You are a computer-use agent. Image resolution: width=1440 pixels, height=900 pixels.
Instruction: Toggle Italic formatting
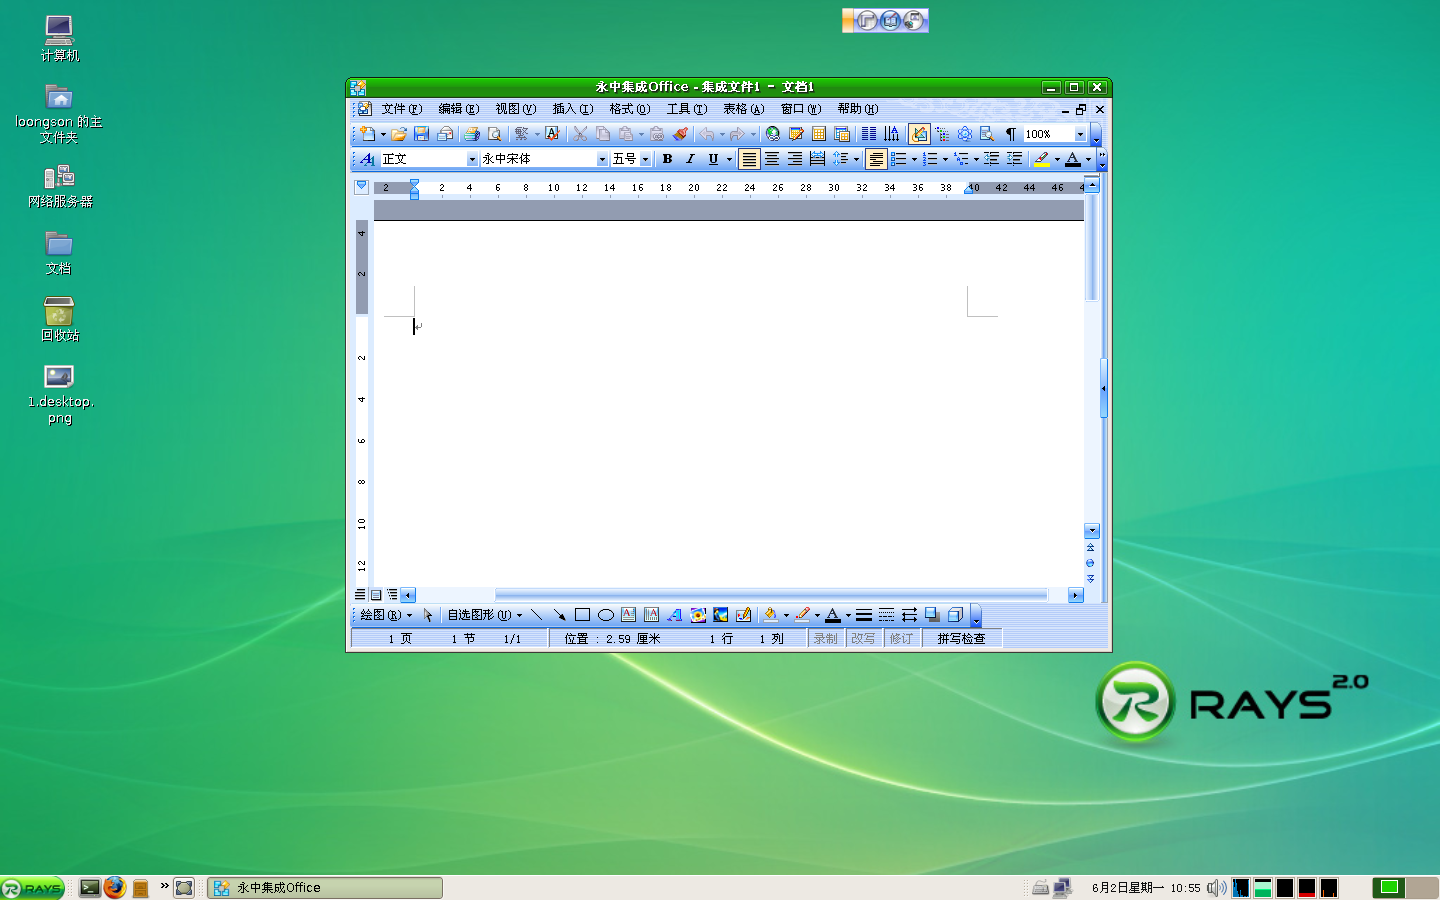click(x=690, y=159)
